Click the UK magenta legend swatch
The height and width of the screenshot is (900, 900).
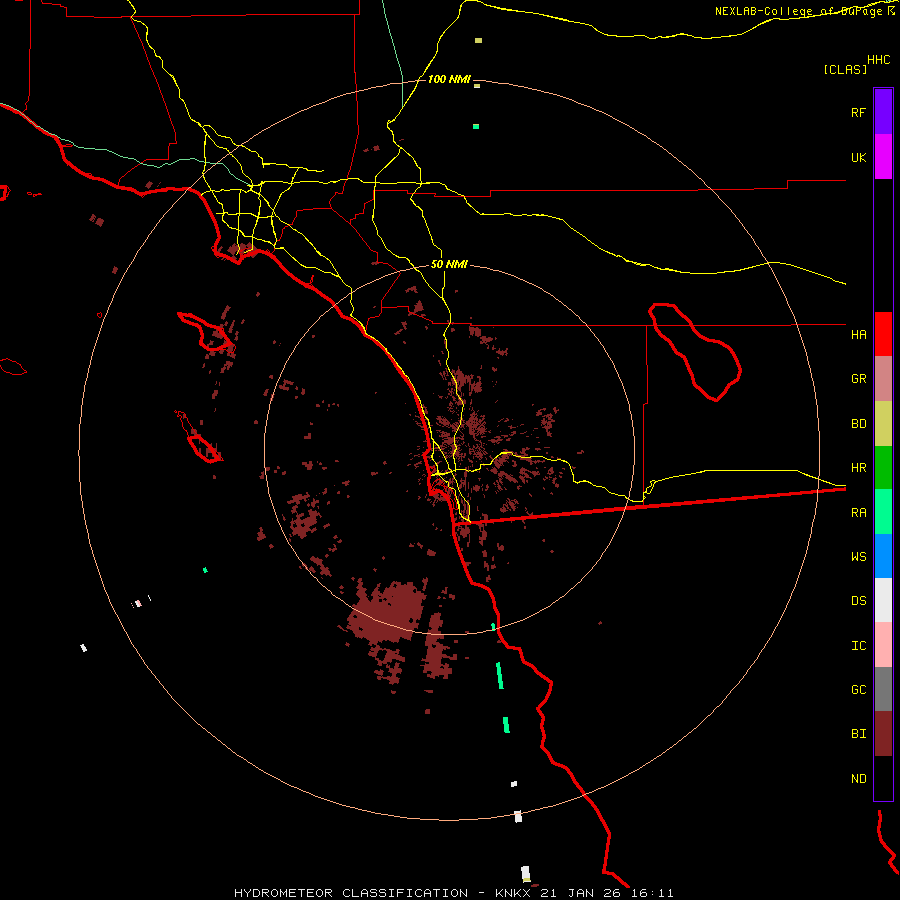(883, 157)
